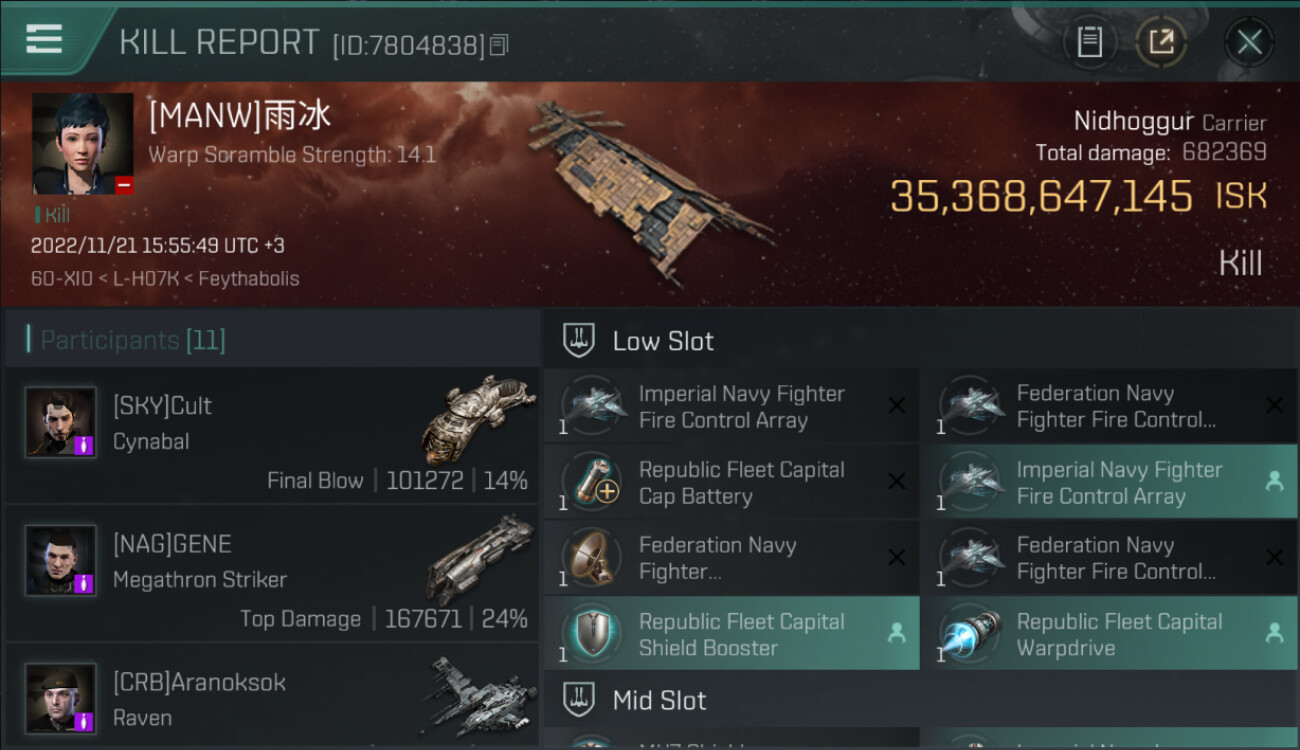This screenshot has height=750, width=1300.
Task: Click the Feythabolis region link
Action: tap(251, 278)
